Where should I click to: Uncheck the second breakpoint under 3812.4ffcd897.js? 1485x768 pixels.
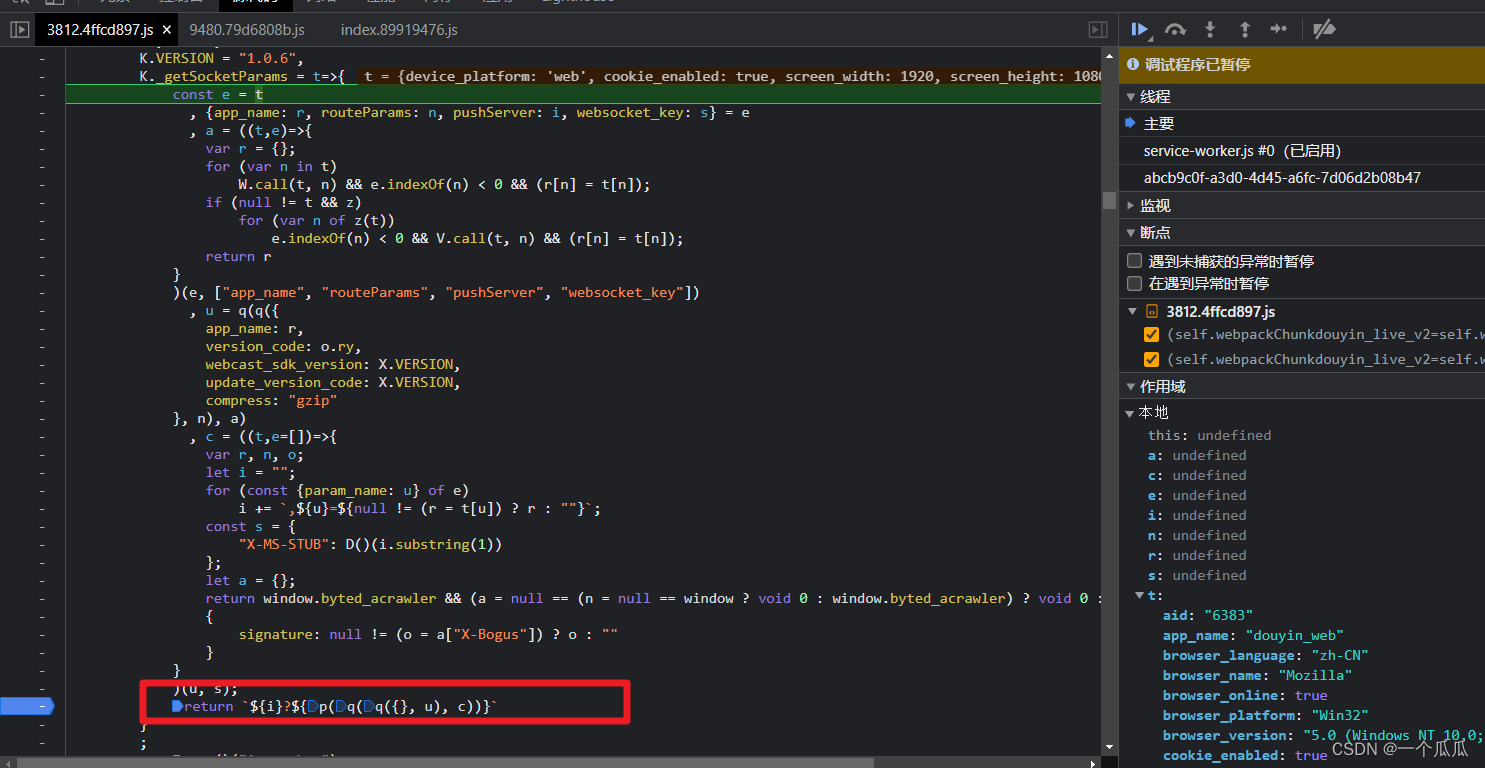point(1151,359)
